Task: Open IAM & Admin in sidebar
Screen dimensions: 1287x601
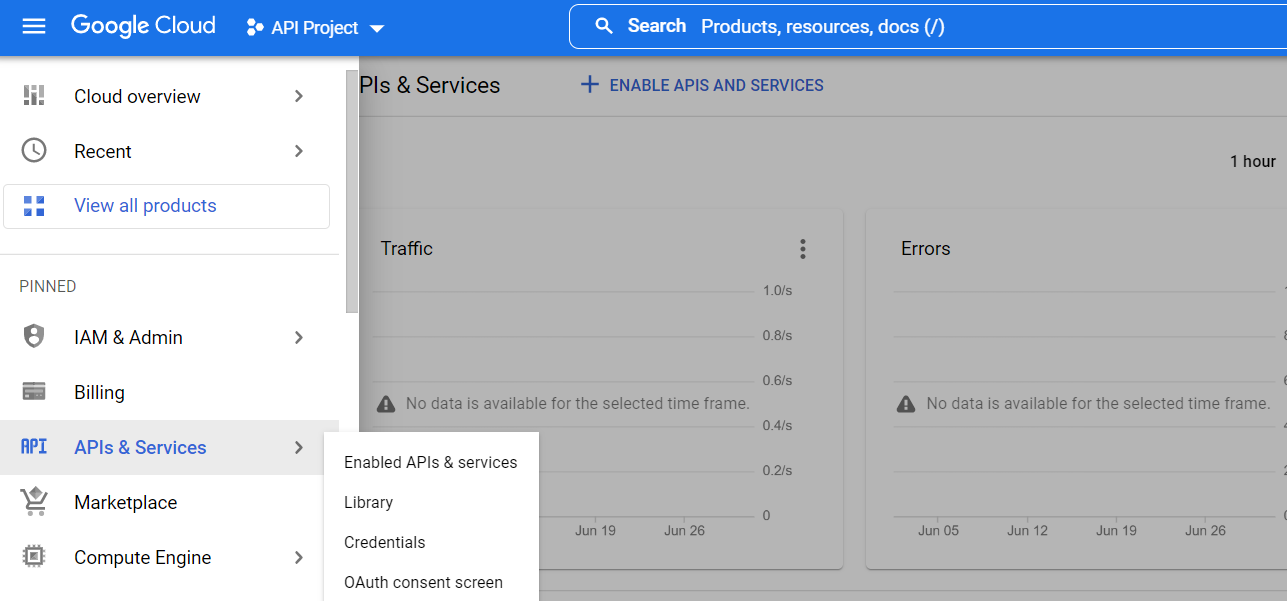Action: 170,337
